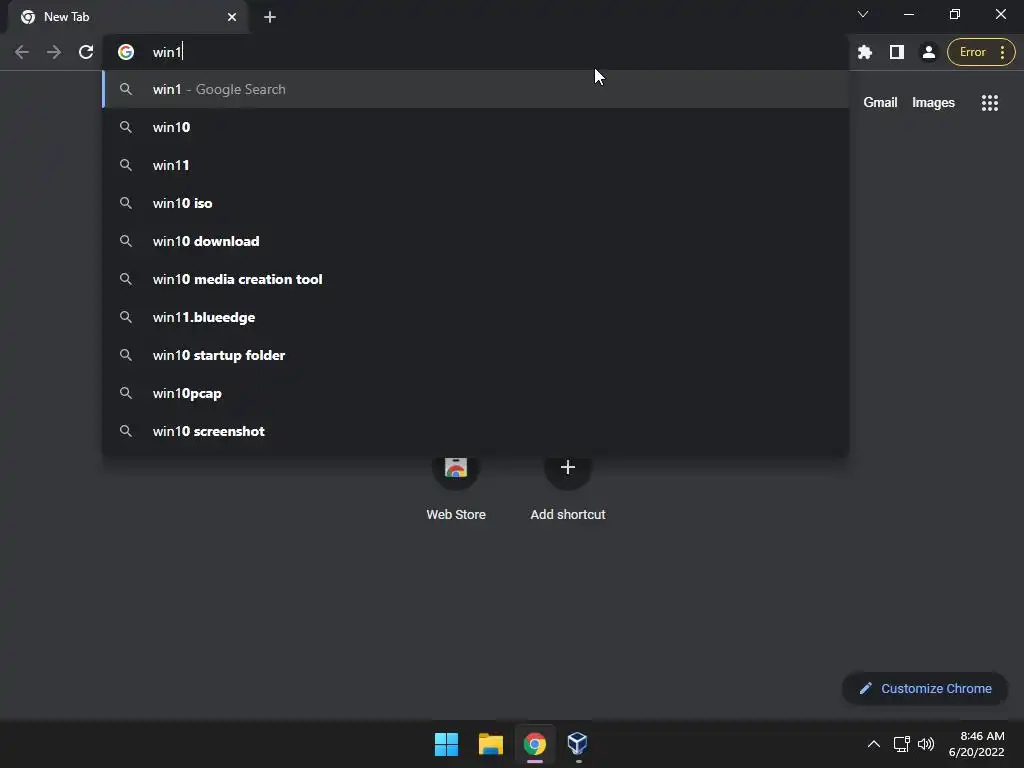Pick the 'win10 iso' suggestion
1024x768 pixels.
click(x=475, y=203)
